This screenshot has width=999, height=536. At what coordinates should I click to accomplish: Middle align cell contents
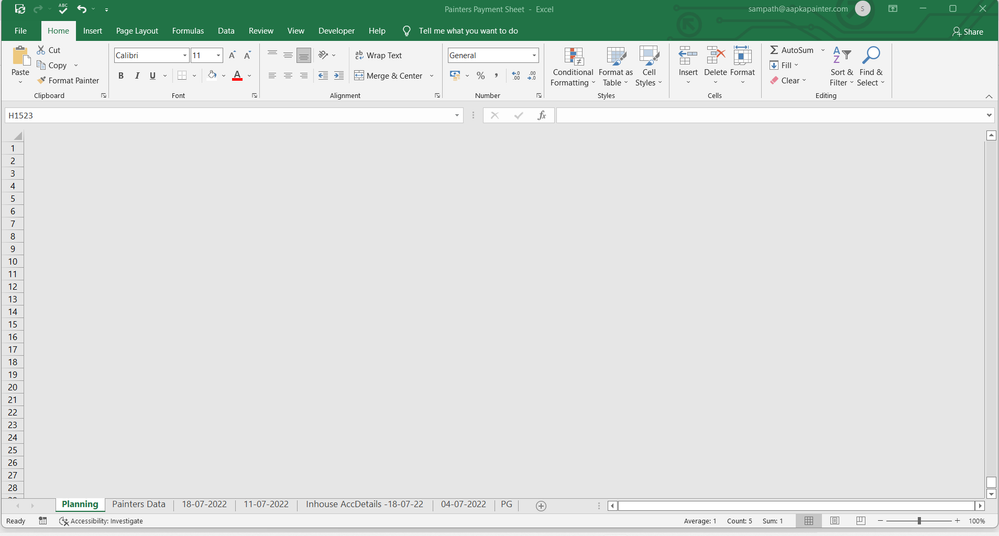pyautogui.click(x=288, y=55)
